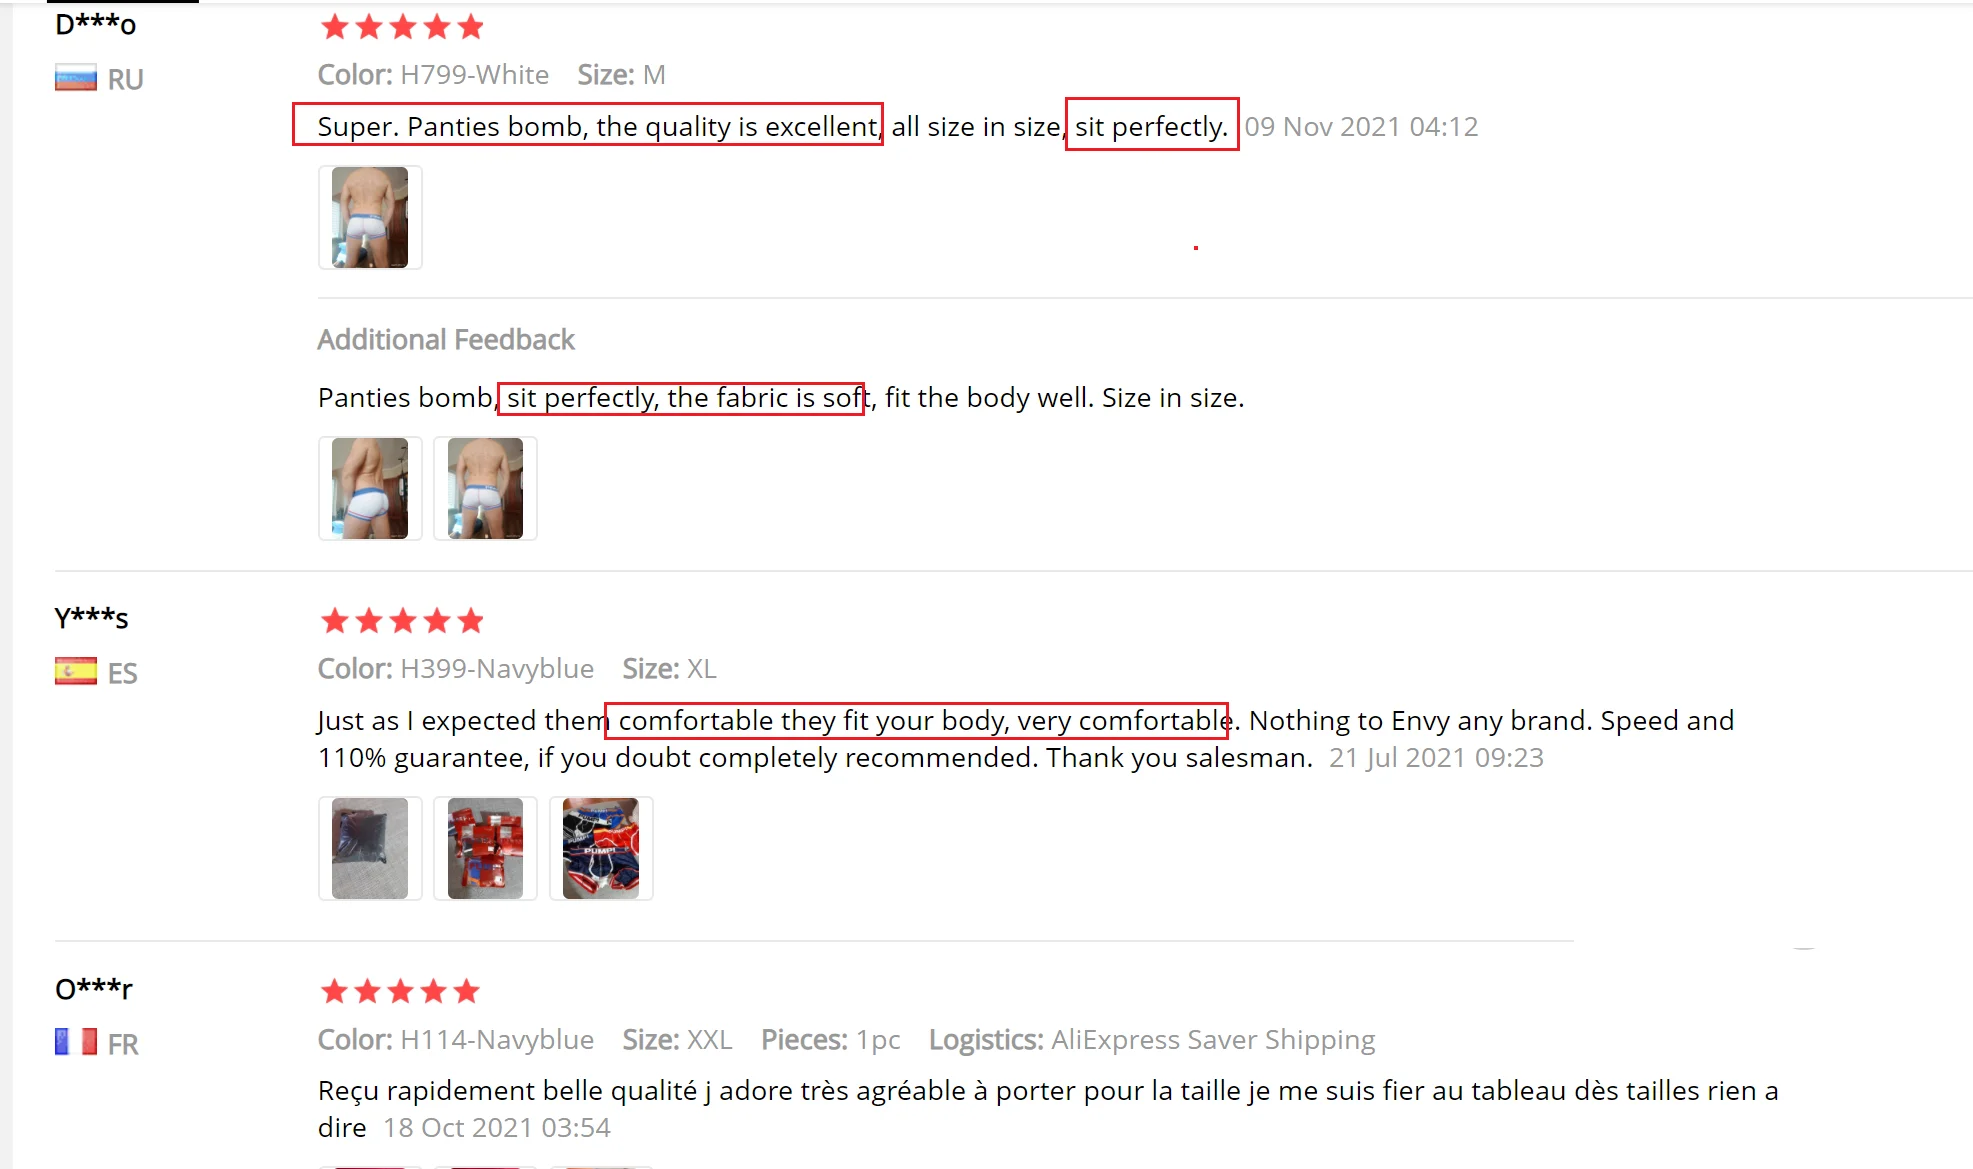Click reviewer name O***r
This screenshot has width=1973, height=1169.
coord(94,989)
